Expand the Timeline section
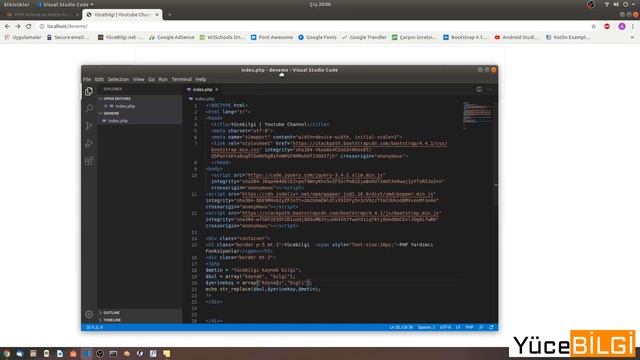 (112, 320)
